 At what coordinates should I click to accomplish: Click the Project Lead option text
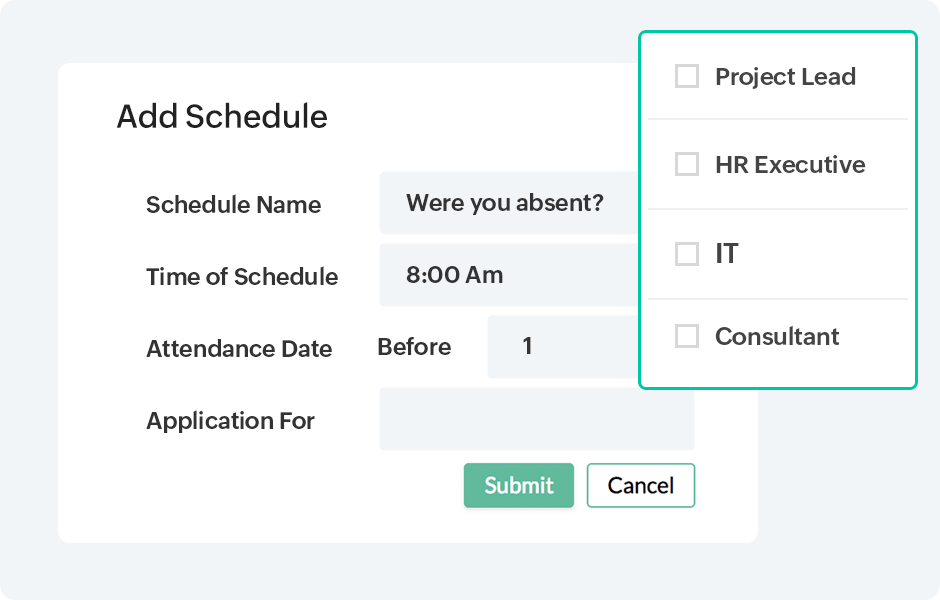tap(785, 77)
